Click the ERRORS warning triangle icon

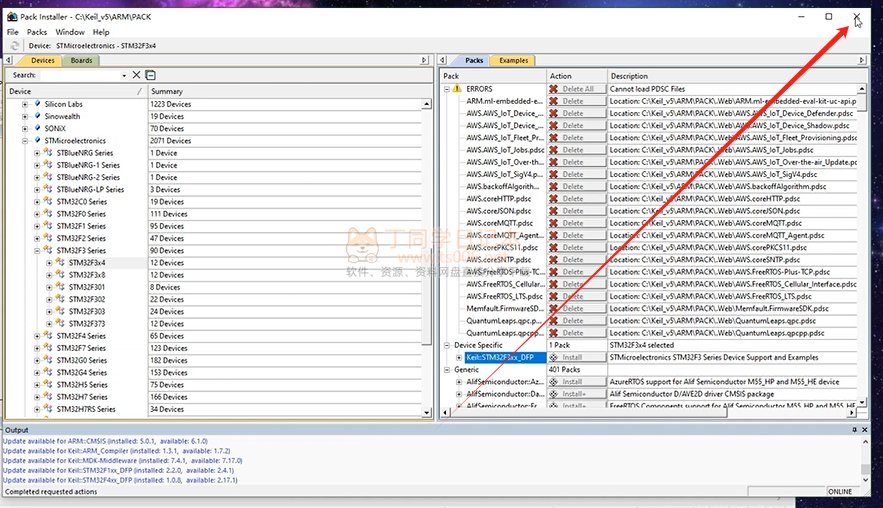[459, 89]
